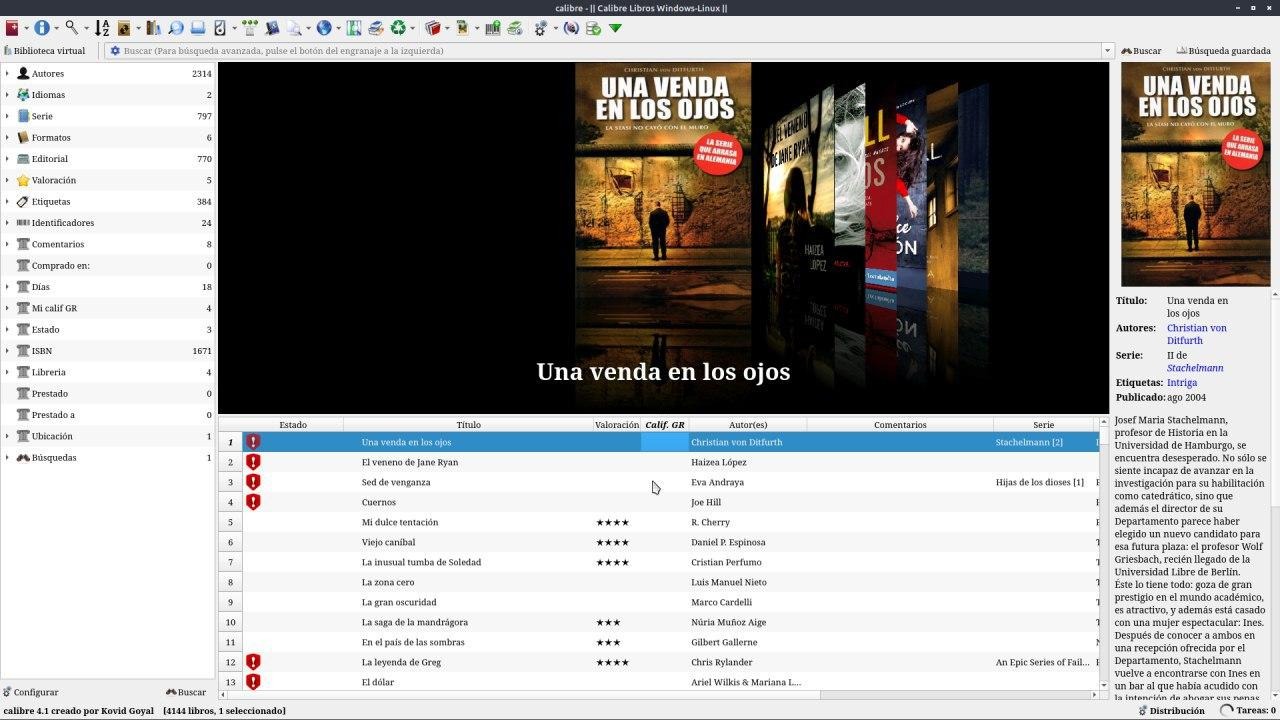The height and width of the screenshot is (720, 1280).
Task: Click the cover thumbnail in the details panel
Action: point(1195,174)
